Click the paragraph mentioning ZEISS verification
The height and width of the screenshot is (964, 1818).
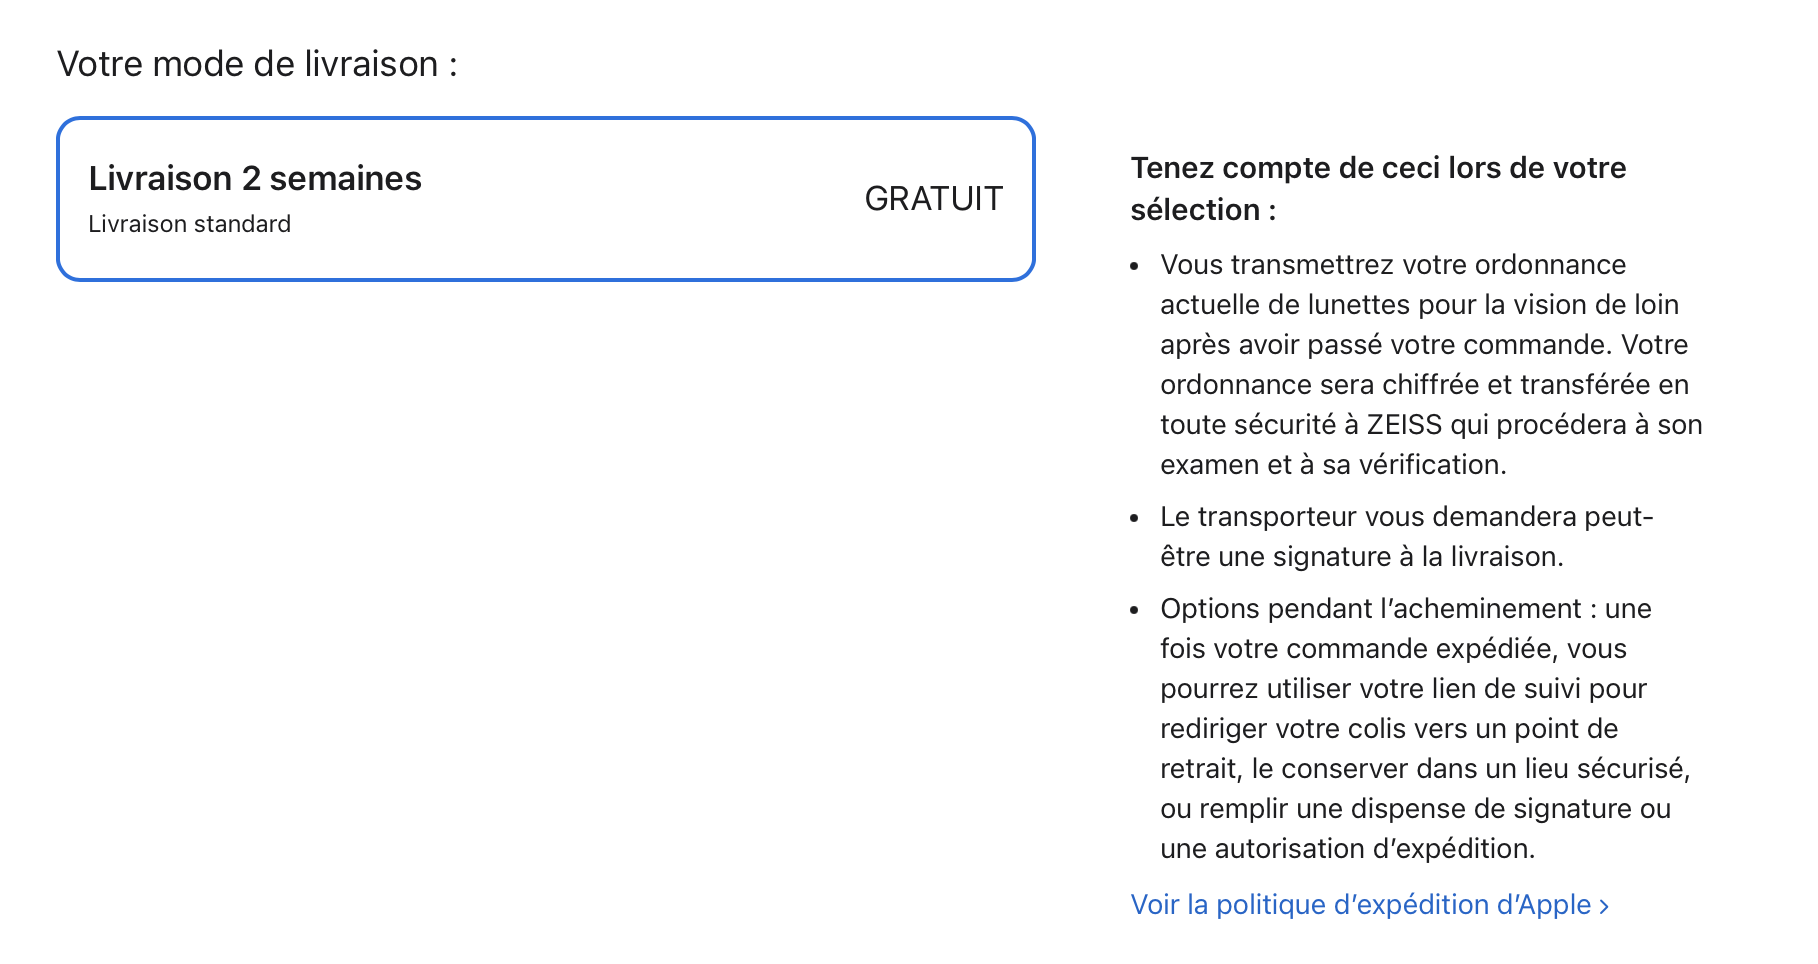click(x=1431, y=365)
